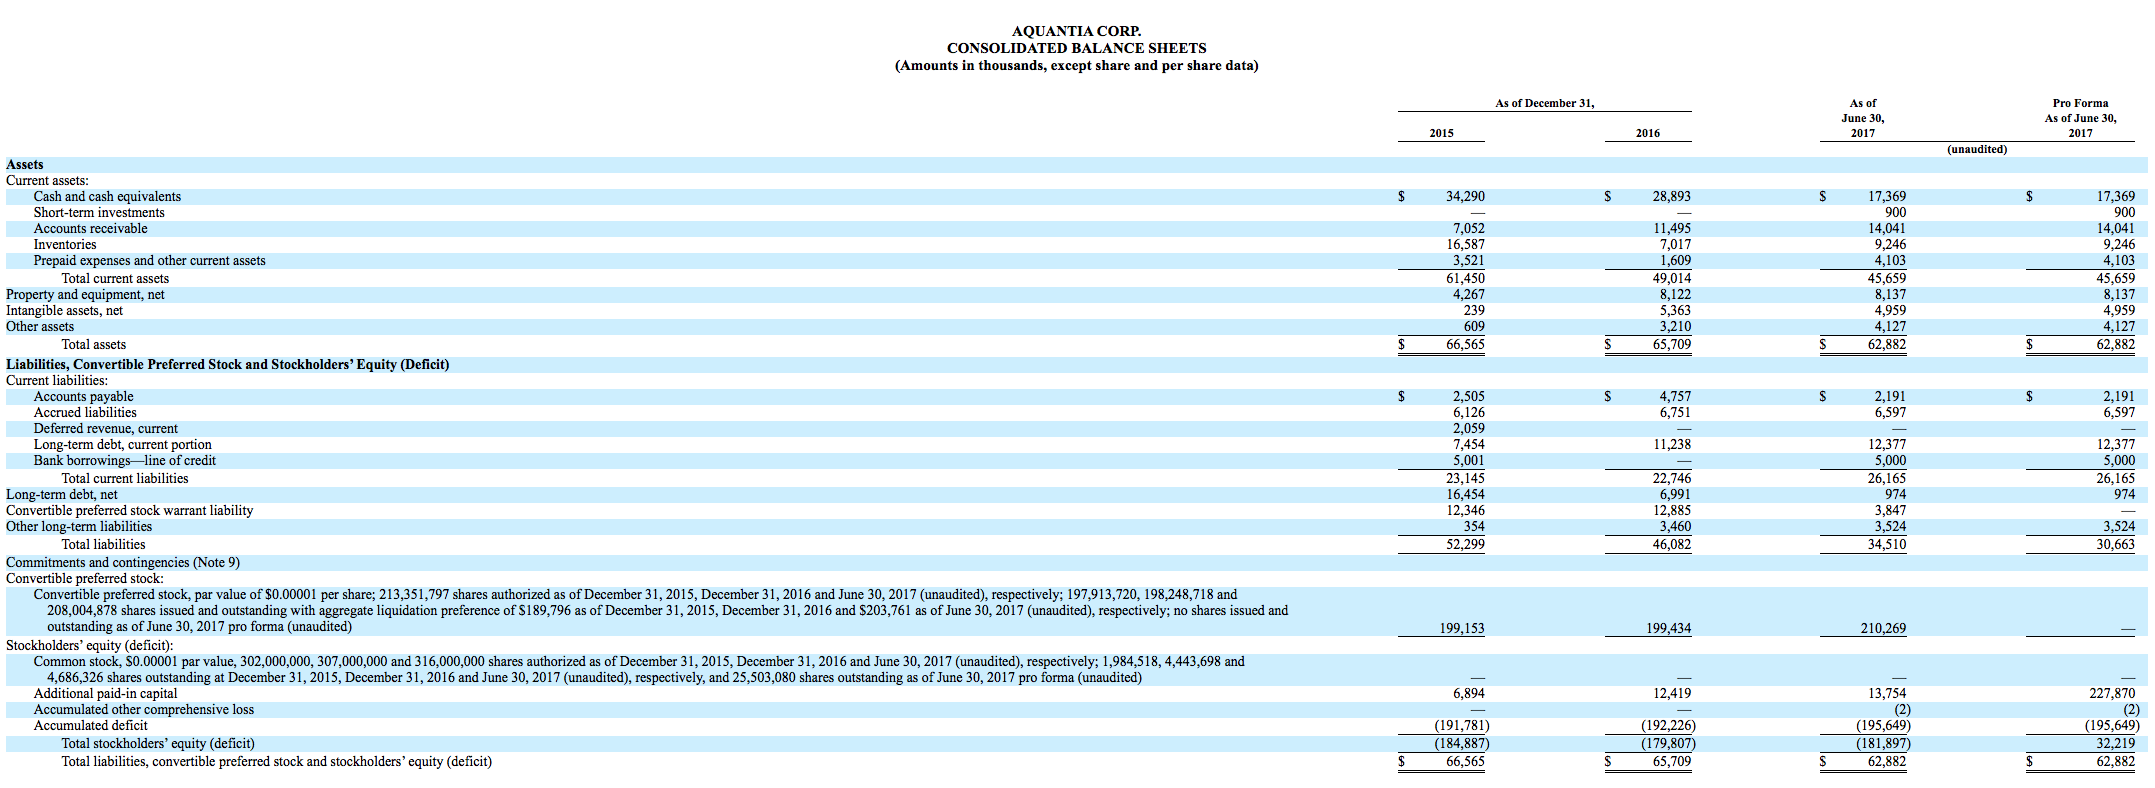Image resolution: width=2155 pixels, height=788 pixels.
Task: Click the 11,495 accounts receivable value
Action: [1672, 229]
